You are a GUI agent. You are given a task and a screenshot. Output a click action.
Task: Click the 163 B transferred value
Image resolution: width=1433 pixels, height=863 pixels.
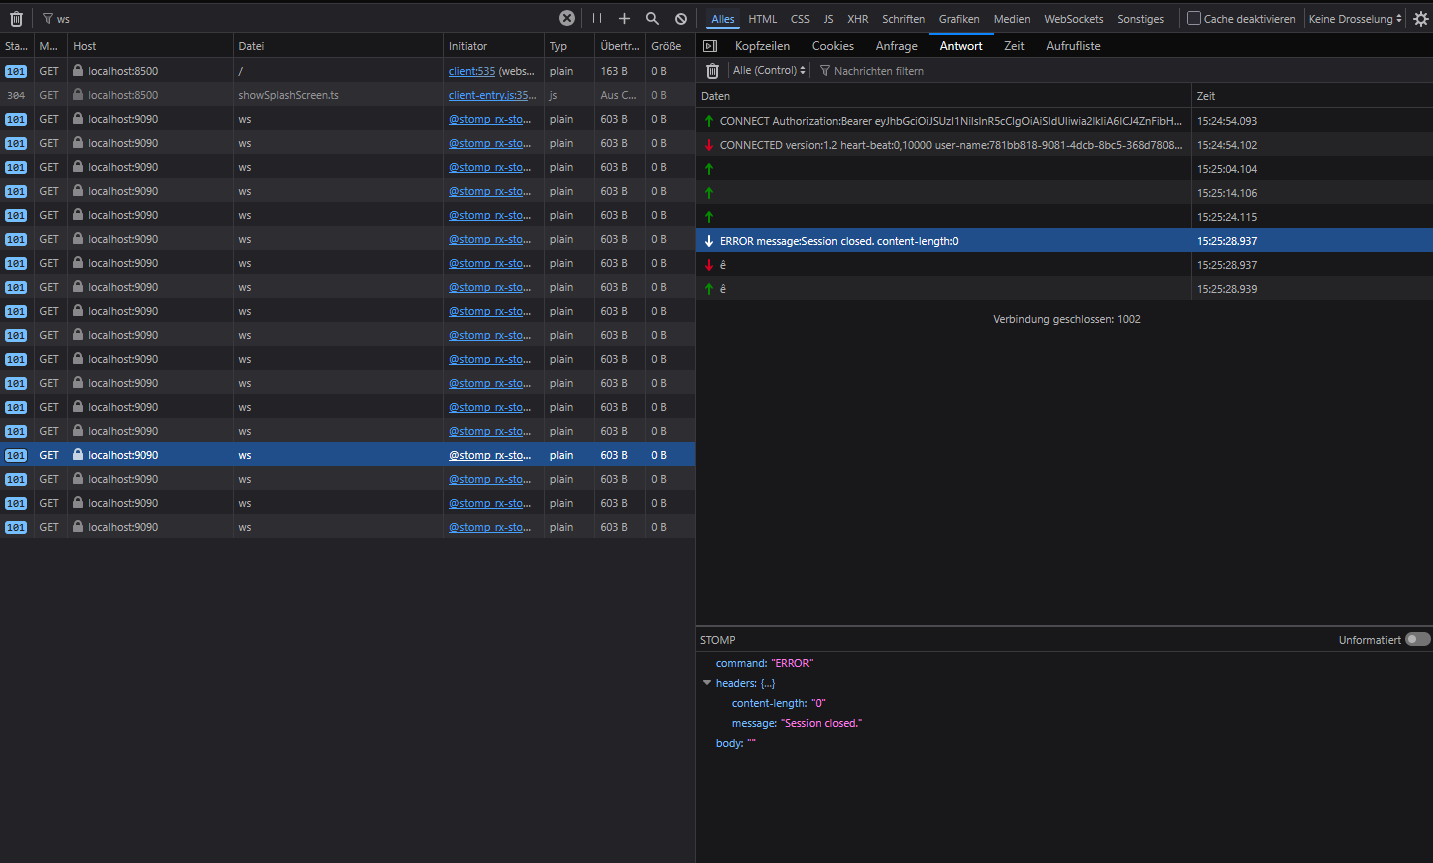(x=614, y=71)
